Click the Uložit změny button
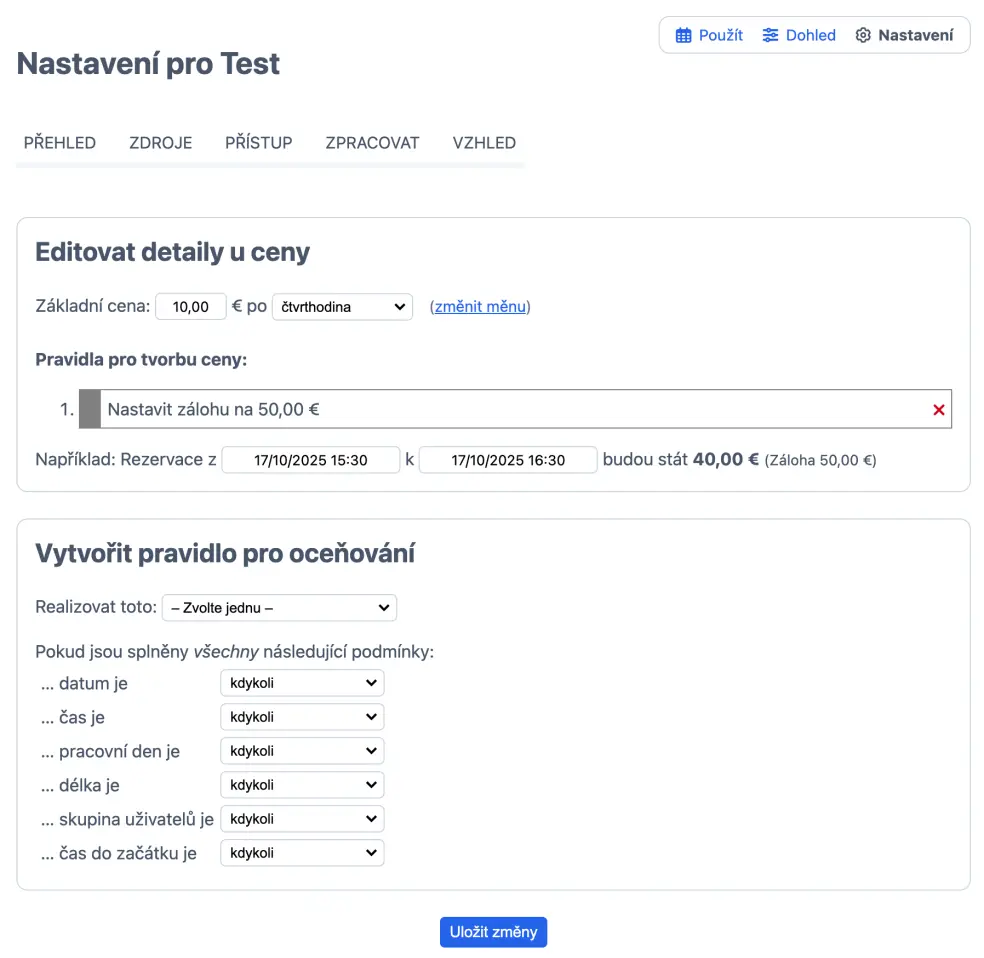Viewport: 984px width, 958px height. pyautogui.click(x=493, y=932)
